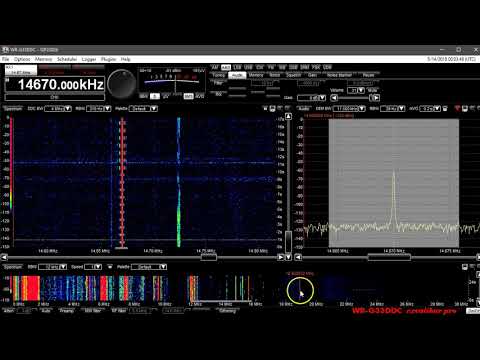Click the waterfall time-scale down arrow

tap(289, 257)
